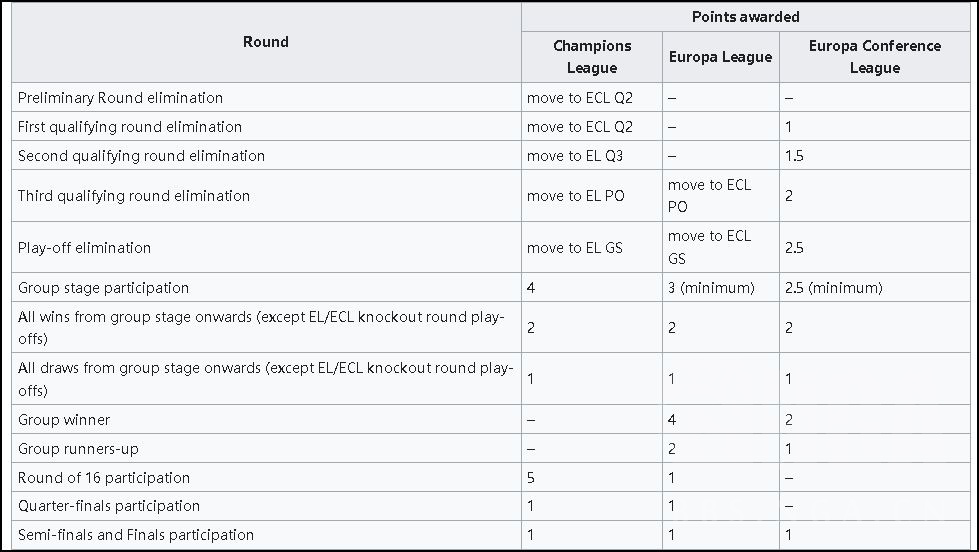Click Second qualifying round elimination label
The height and width of the screenshot is (552, 979).
(x=141, y=156)
